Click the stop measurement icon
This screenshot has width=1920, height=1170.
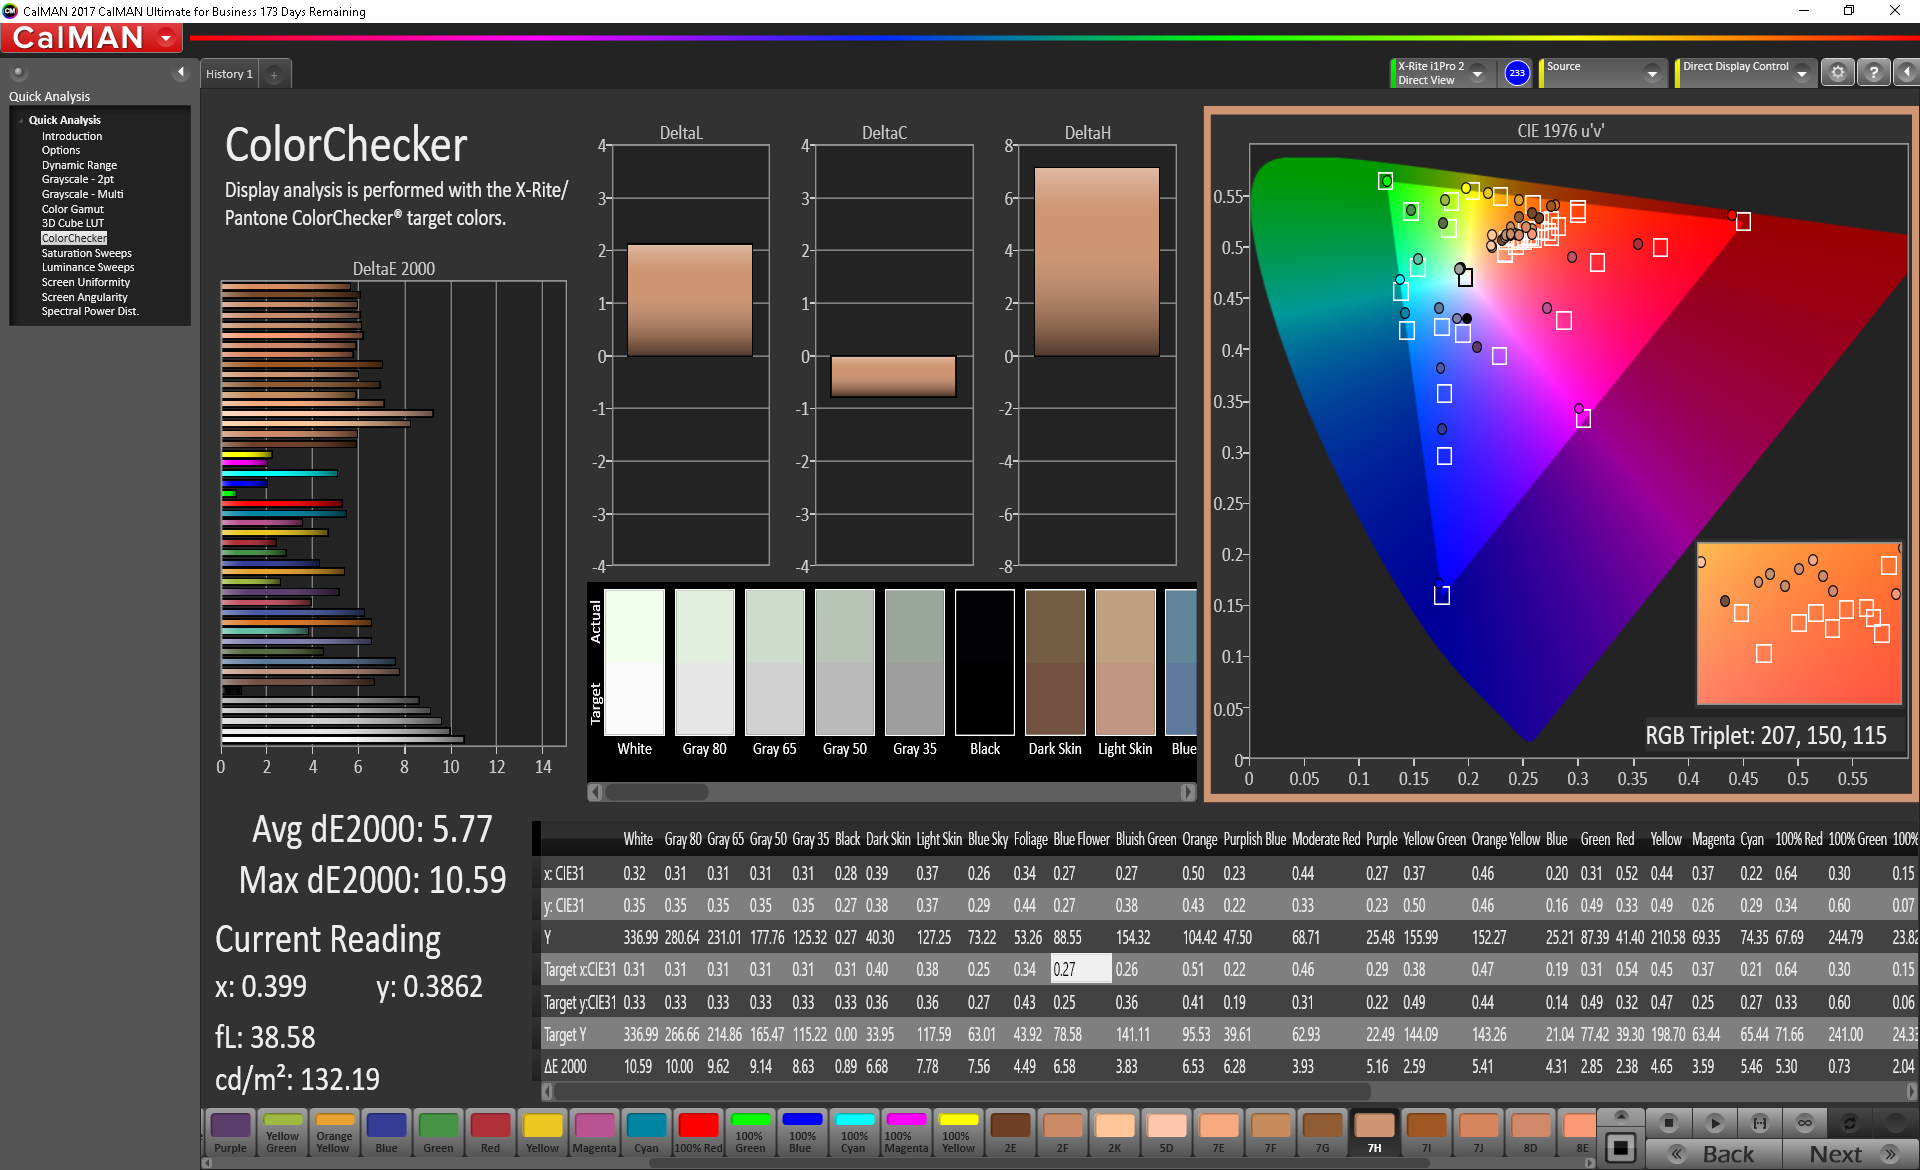coord(1668,1123)
